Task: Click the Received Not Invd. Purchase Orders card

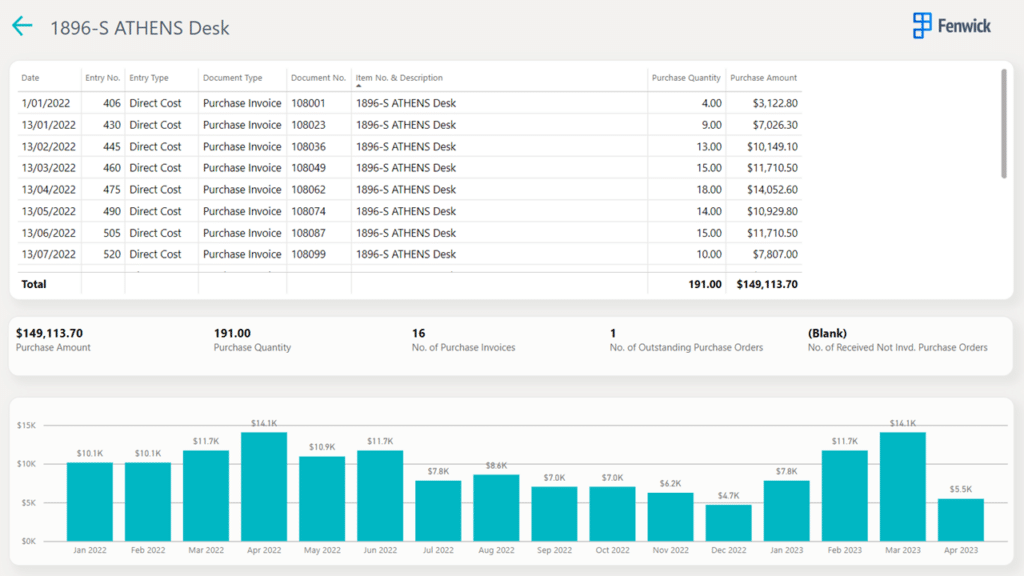Action: click(x=897, y=340)
